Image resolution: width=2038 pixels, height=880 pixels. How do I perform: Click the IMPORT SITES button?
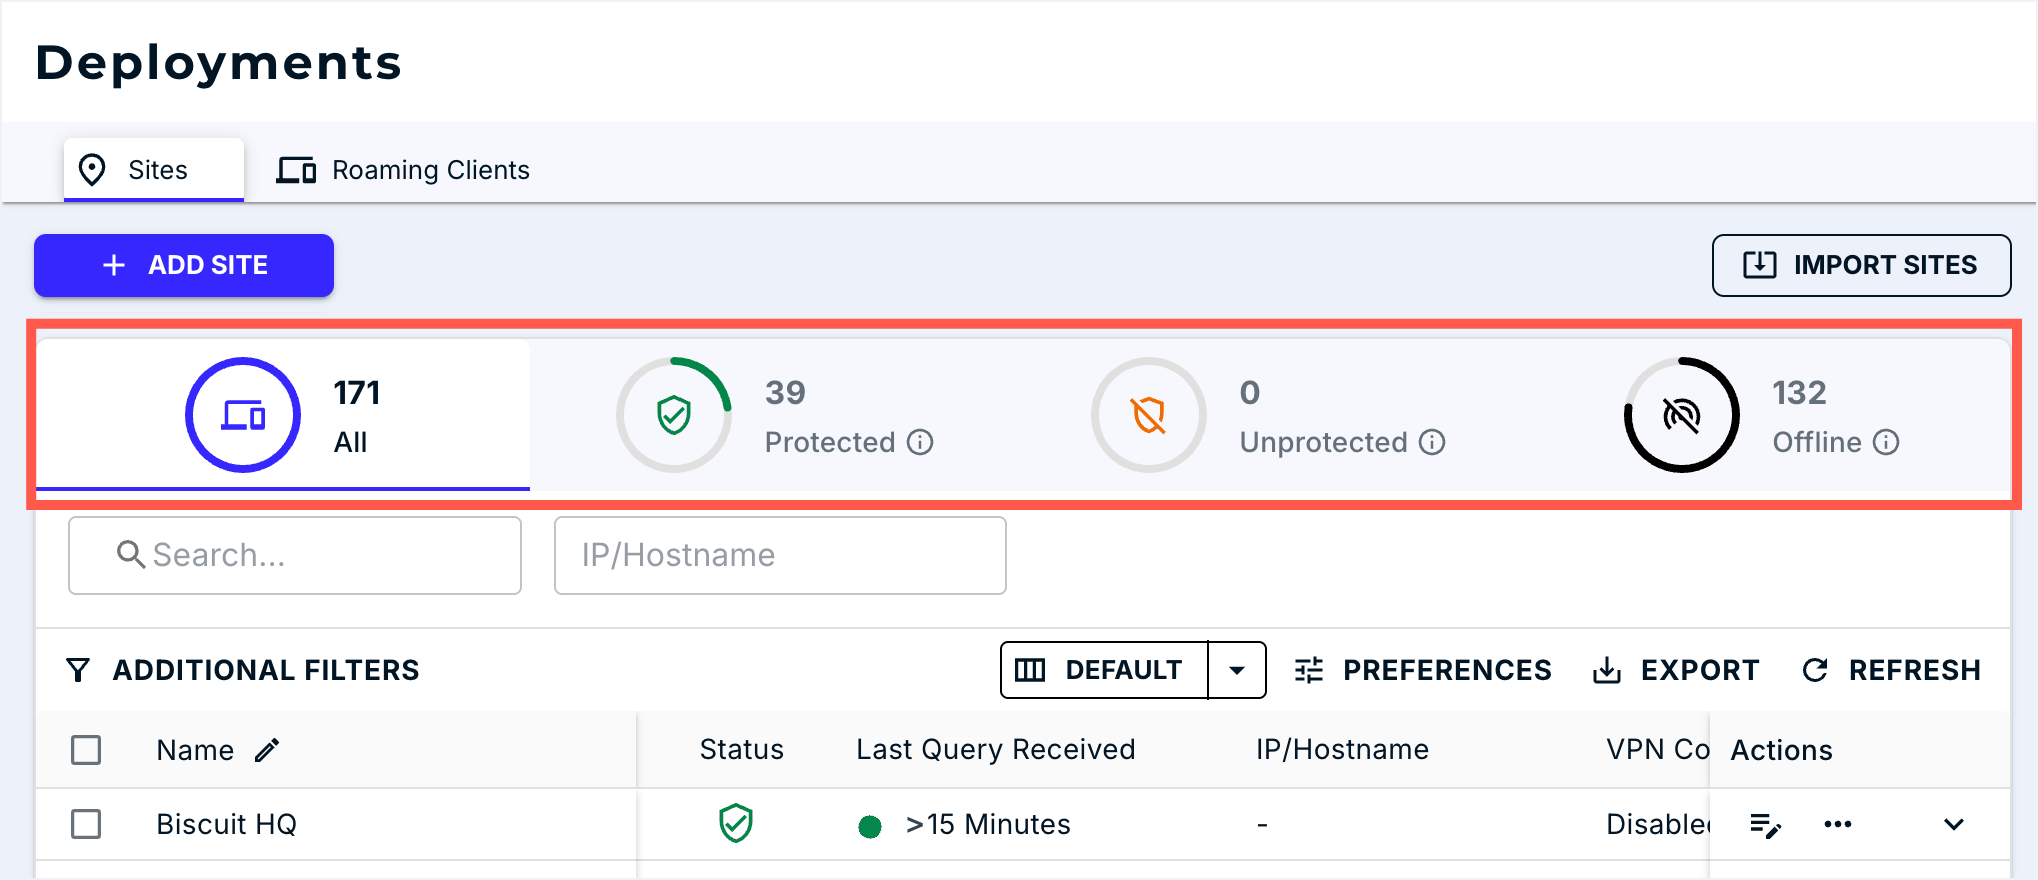point(1861,265)
